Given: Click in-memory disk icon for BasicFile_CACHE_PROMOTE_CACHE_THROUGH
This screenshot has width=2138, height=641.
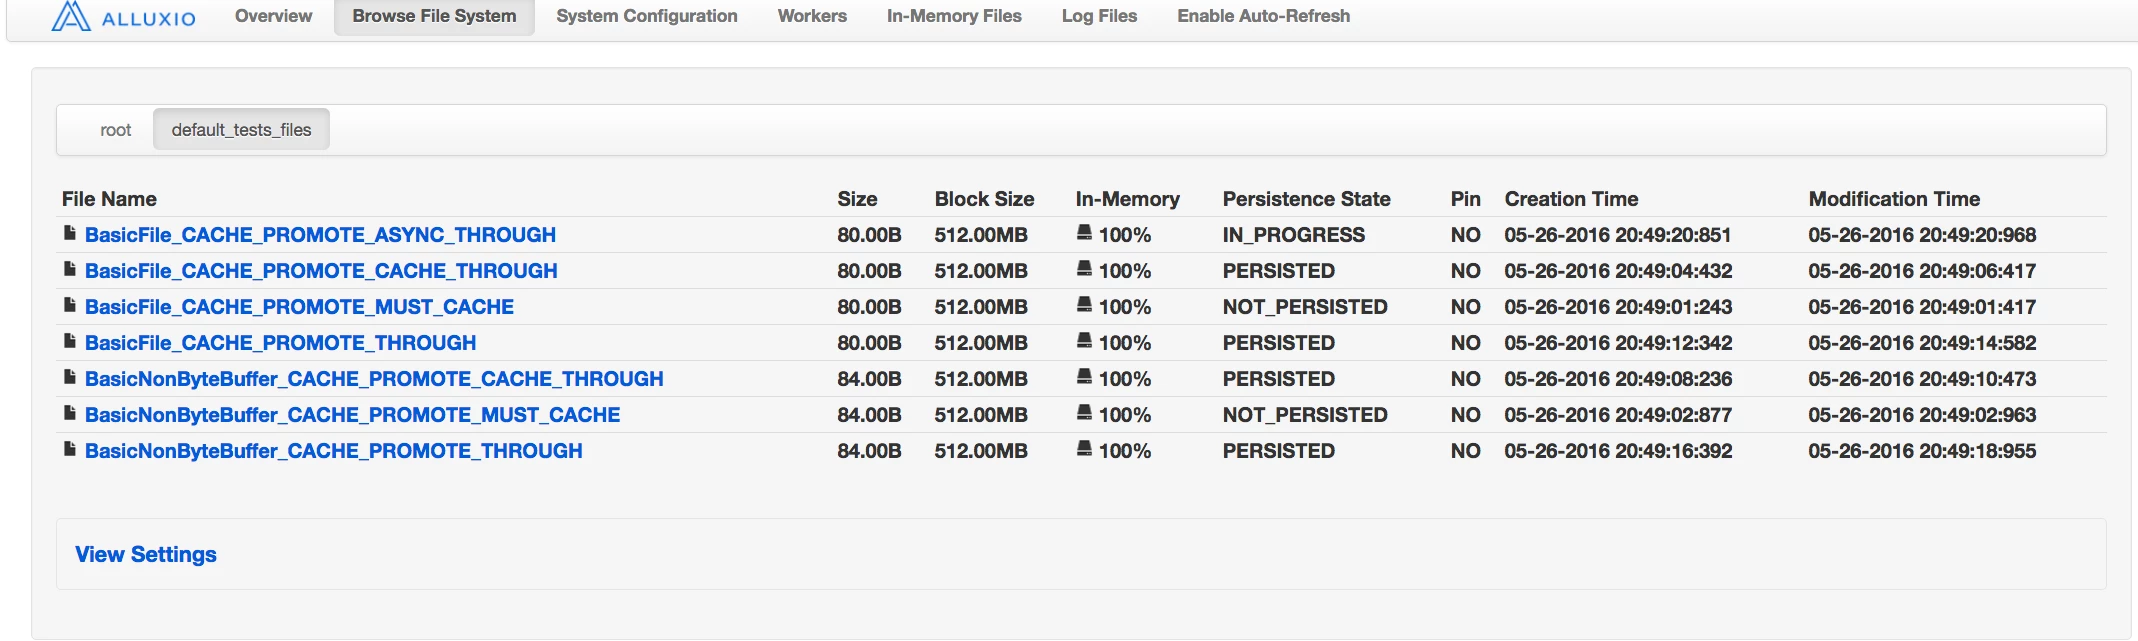Looking at the screenshot, I should pos(1084,269).
